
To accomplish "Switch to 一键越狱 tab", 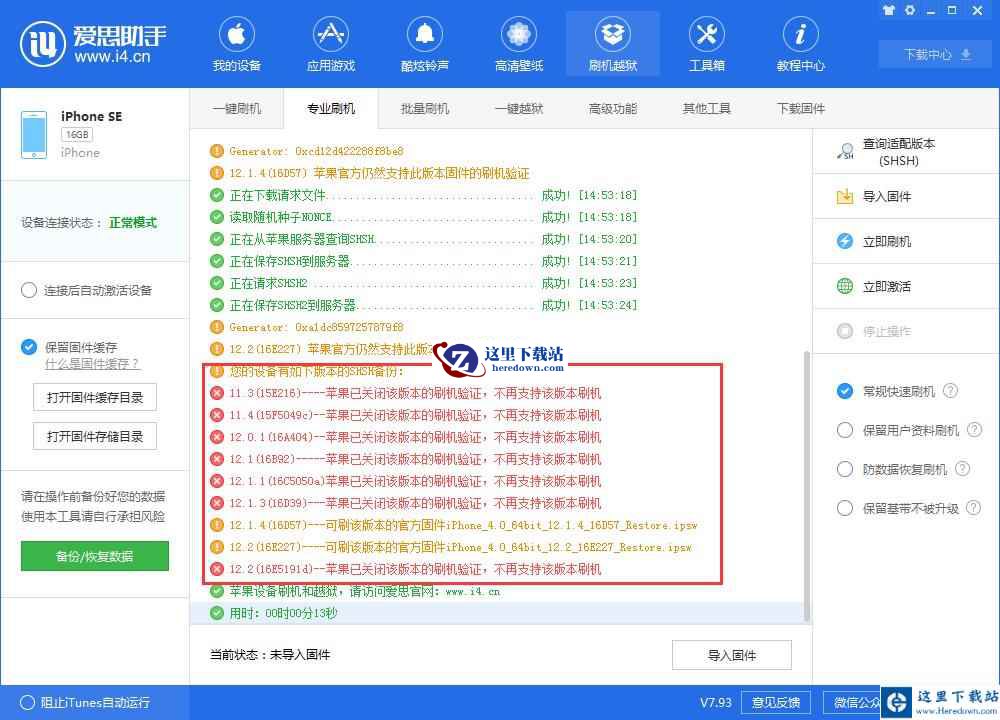I will (x=518, y=108).
